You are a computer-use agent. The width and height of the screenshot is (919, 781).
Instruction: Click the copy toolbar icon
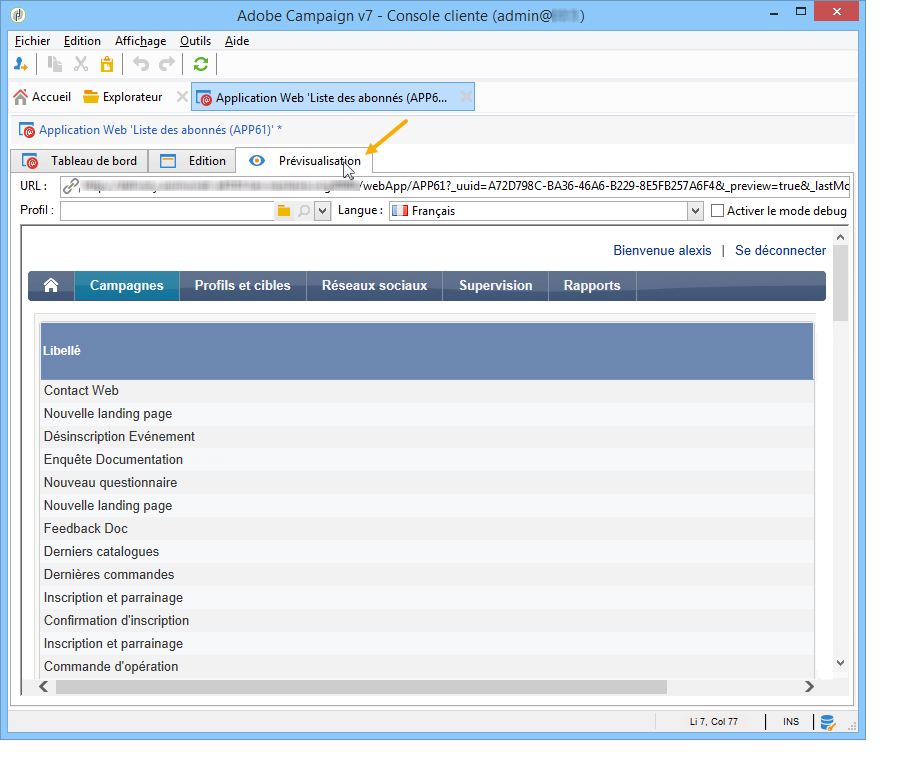(55, 64)
